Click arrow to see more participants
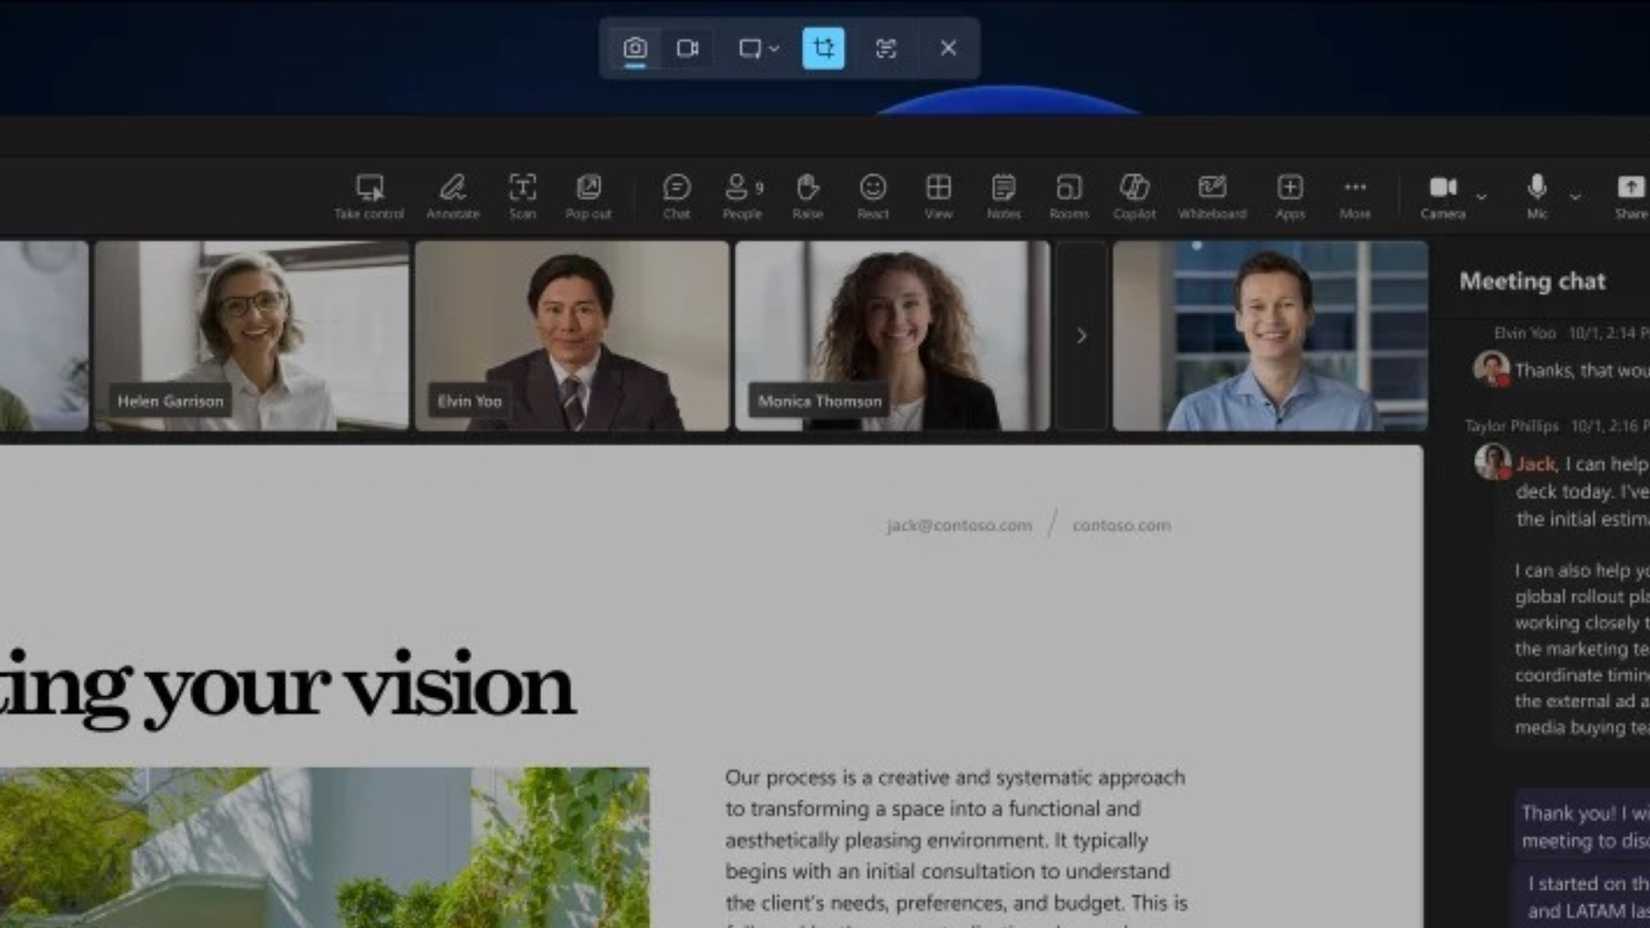The height and width of the screenshot is (928, 1650). pyautogui.click(x=1081, y=337)
